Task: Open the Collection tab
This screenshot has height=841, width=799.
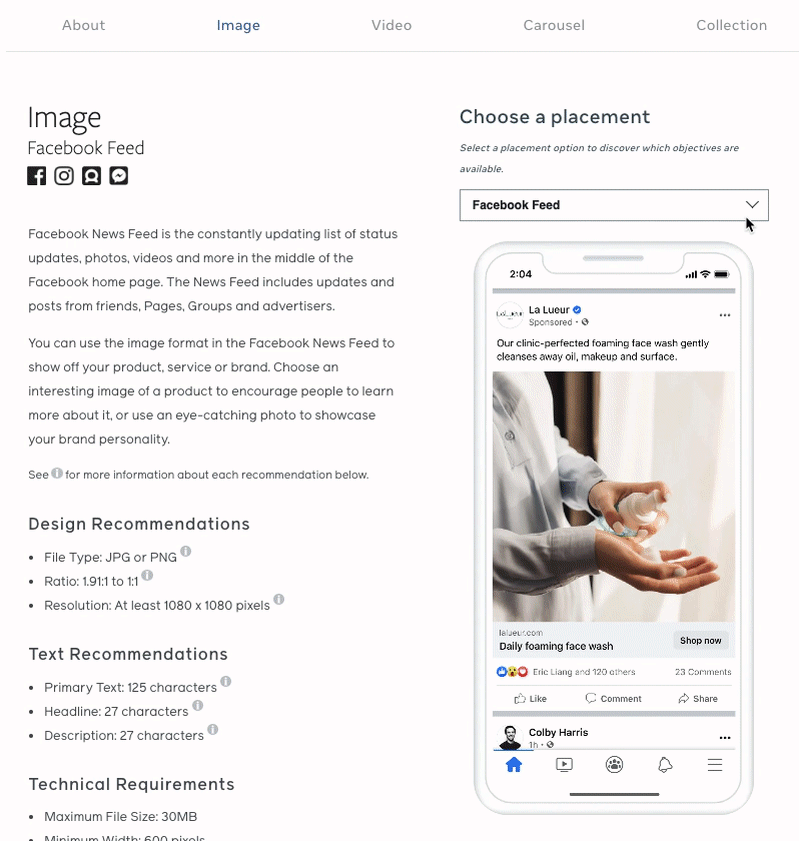Action: (x=731, y=25)
